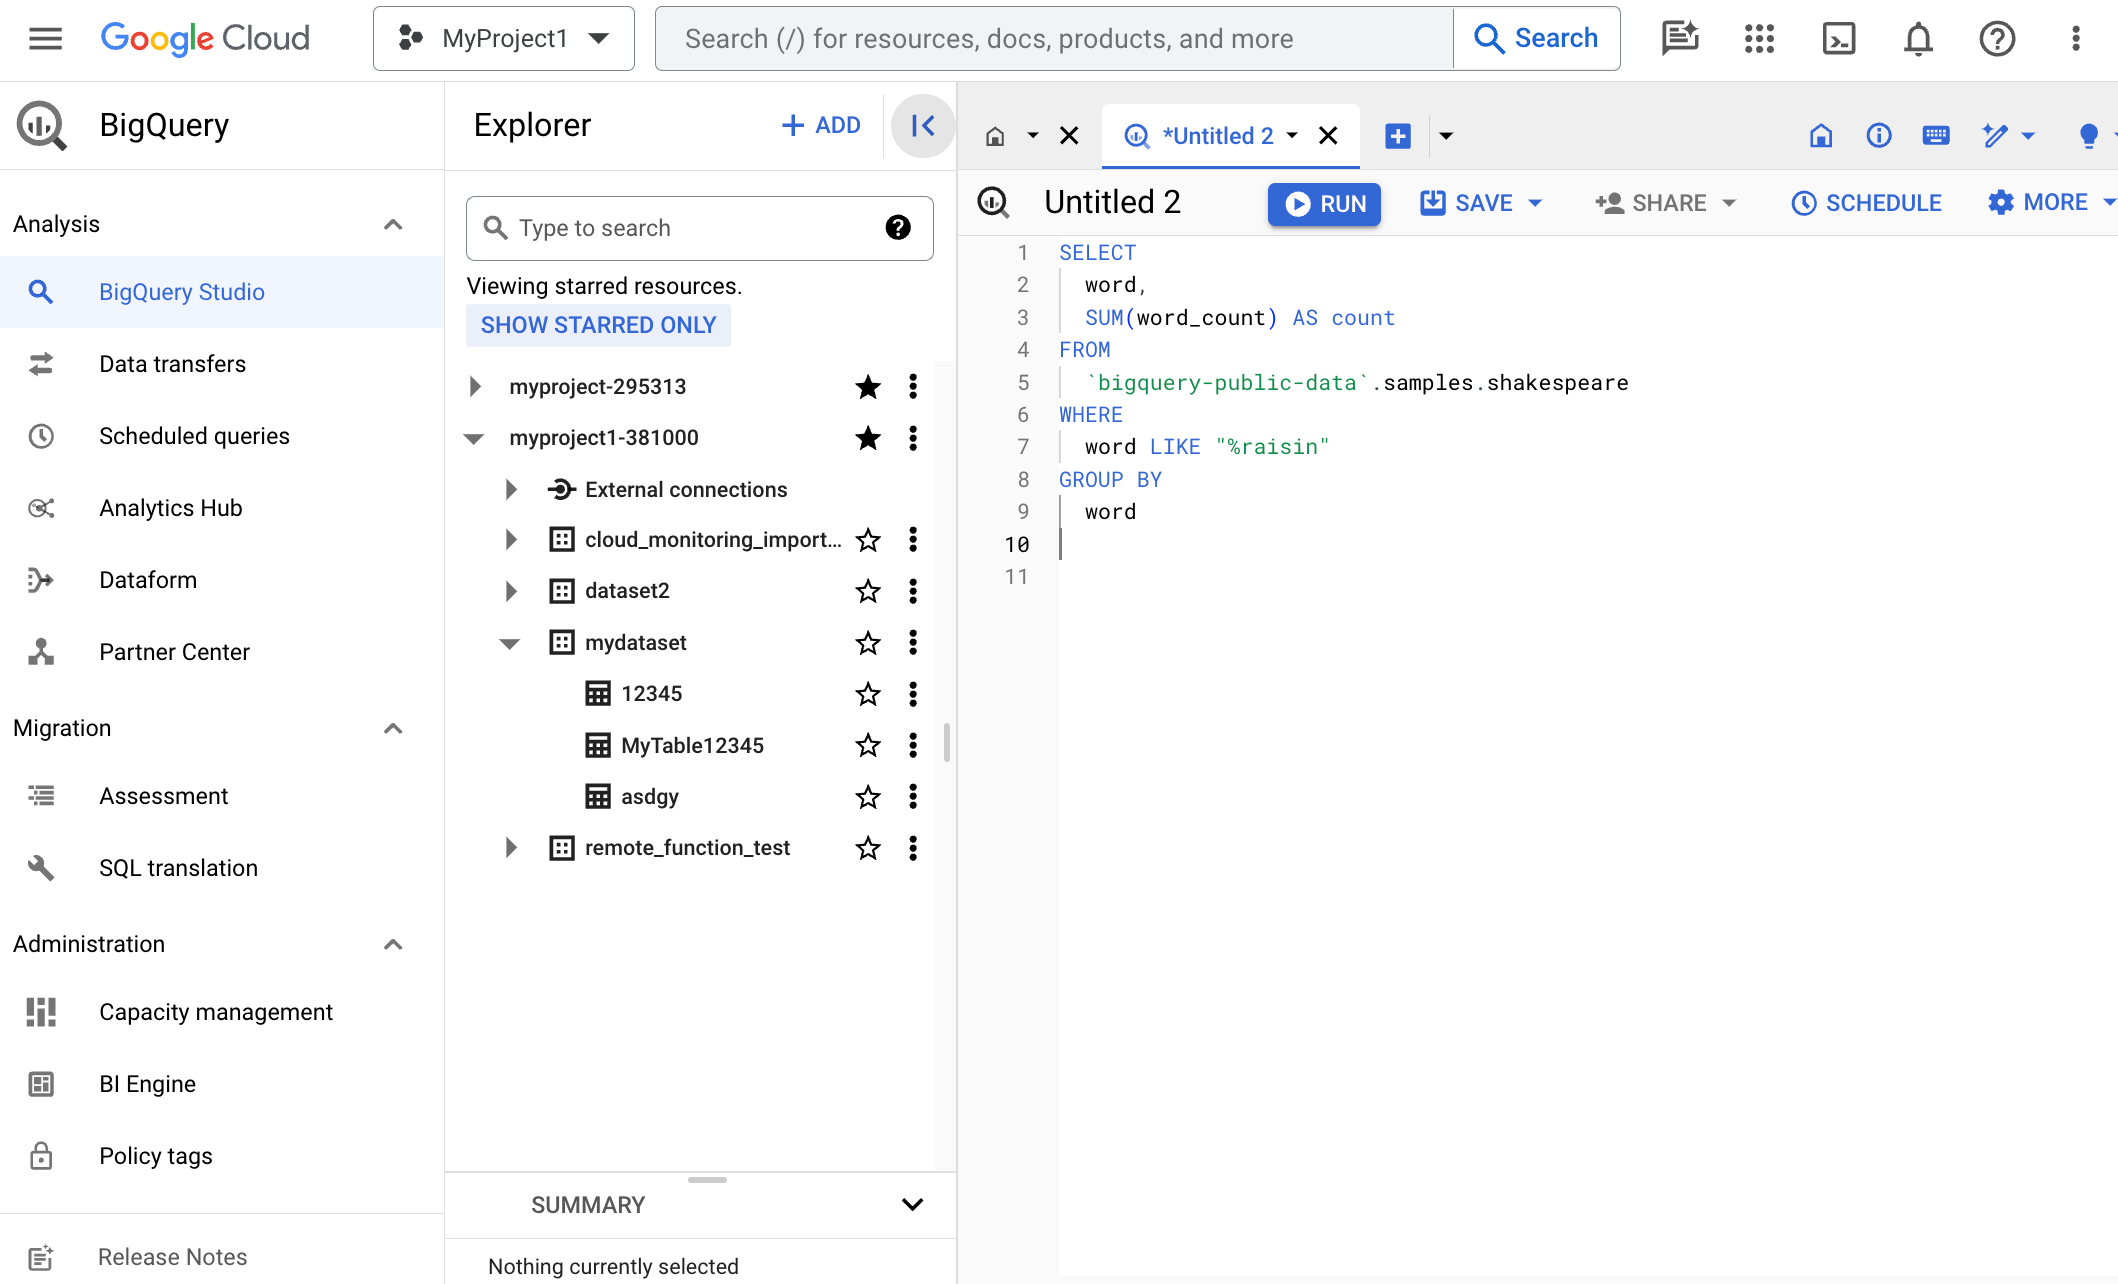The image size is (2118, 1284).
Task: Toggle star on myproject-295313
Action: coord(867,386)
